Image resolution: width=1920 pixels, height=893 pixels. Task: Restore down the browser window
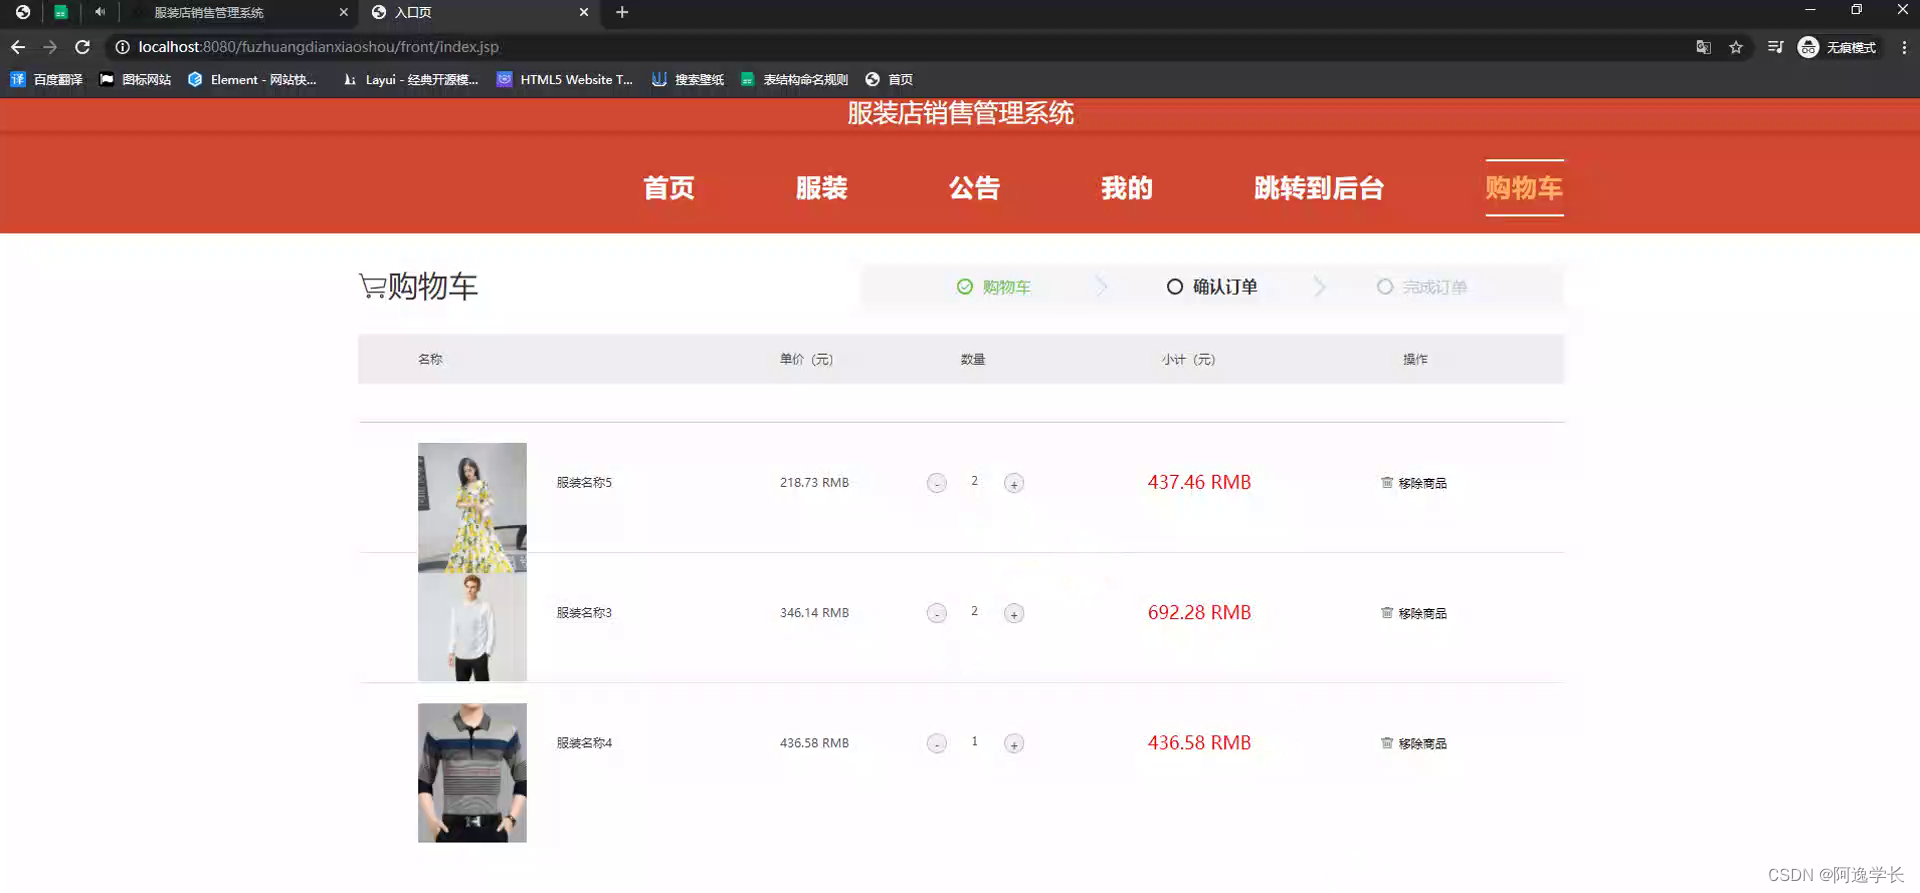(1856, 10)
